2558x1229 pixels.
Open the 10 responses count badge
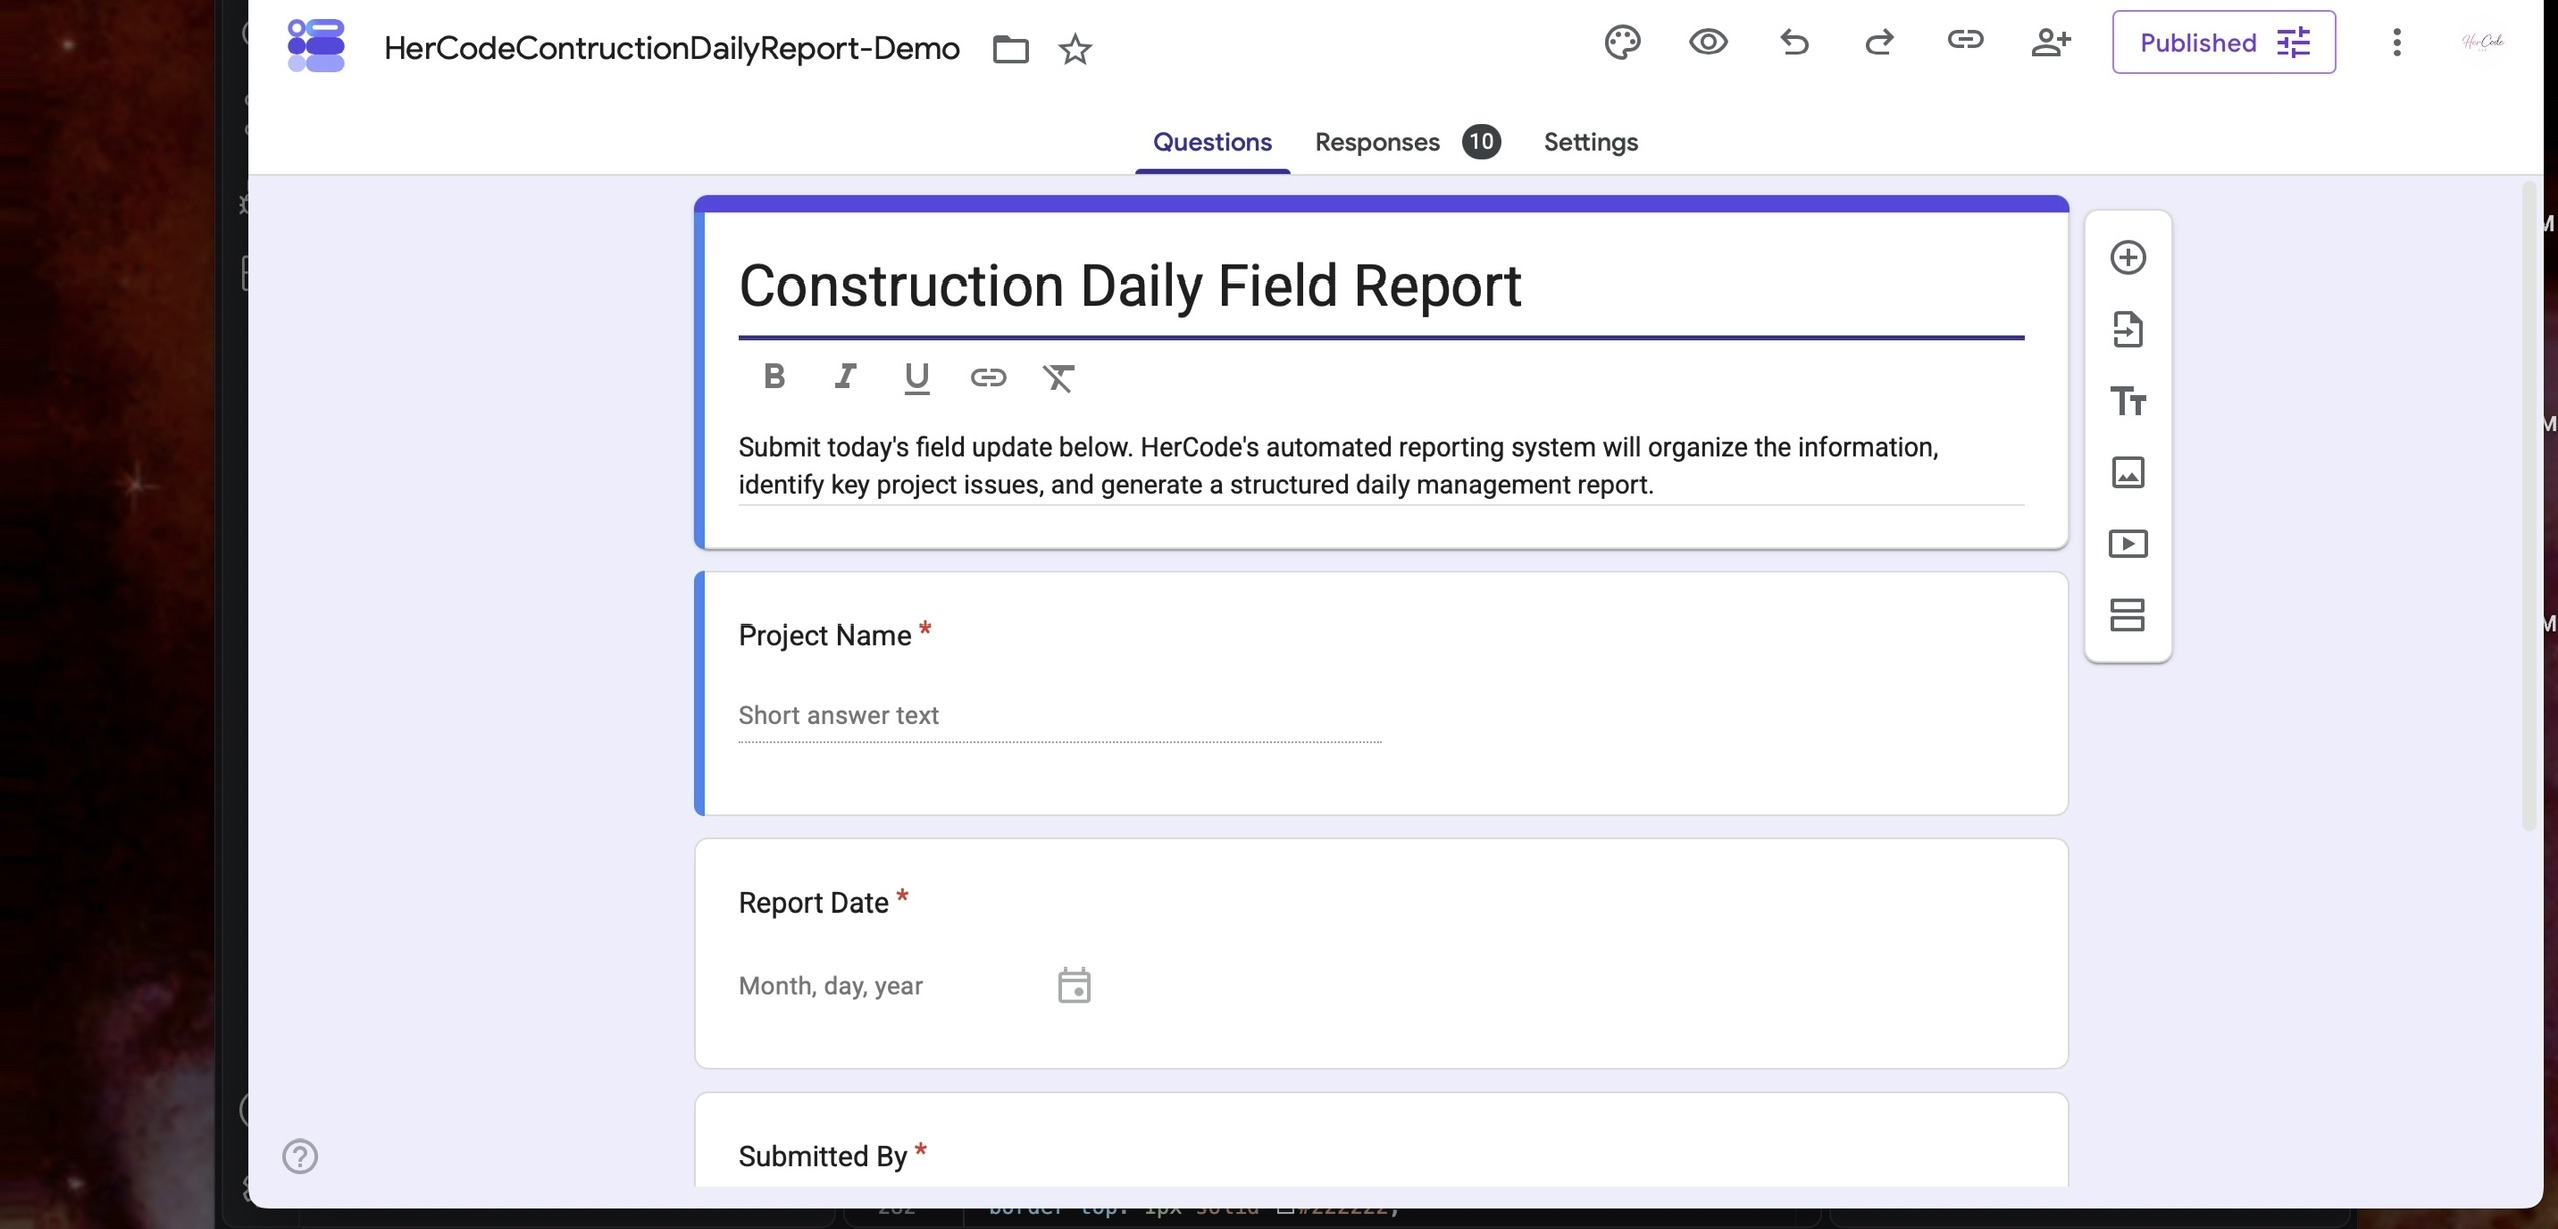coord(1480,142)
